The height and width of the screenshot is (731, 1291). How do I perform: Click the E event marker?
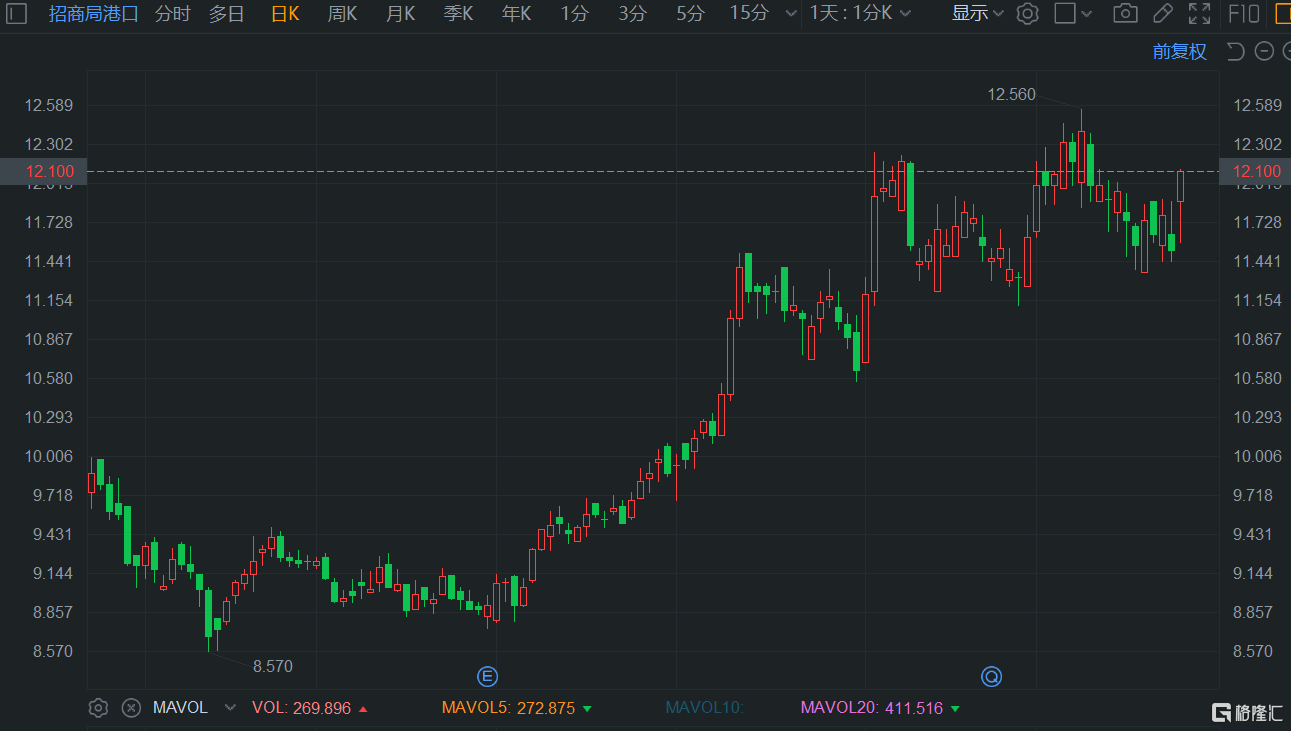[x=487, y=677]
